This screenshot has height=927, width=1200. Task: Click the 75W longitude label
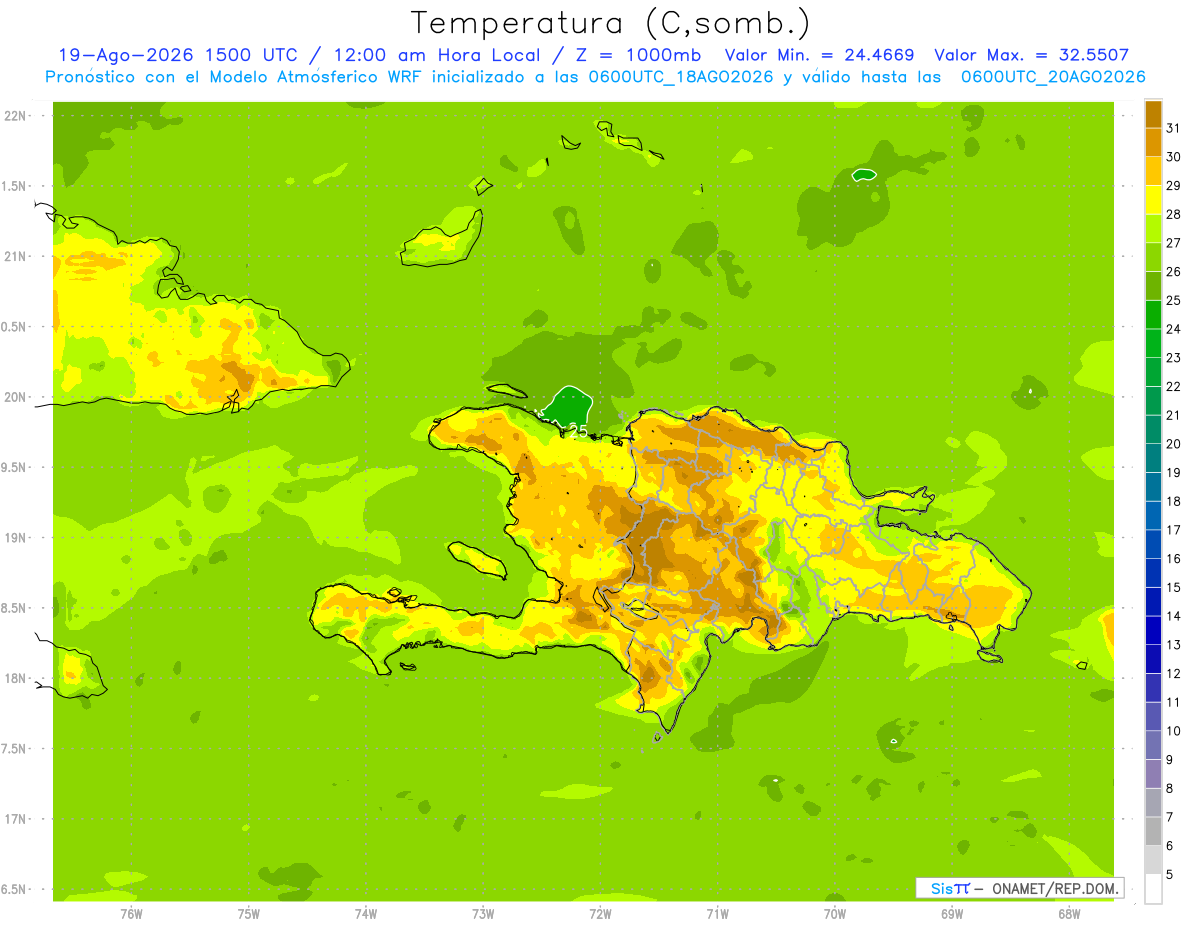coord(249,914)
